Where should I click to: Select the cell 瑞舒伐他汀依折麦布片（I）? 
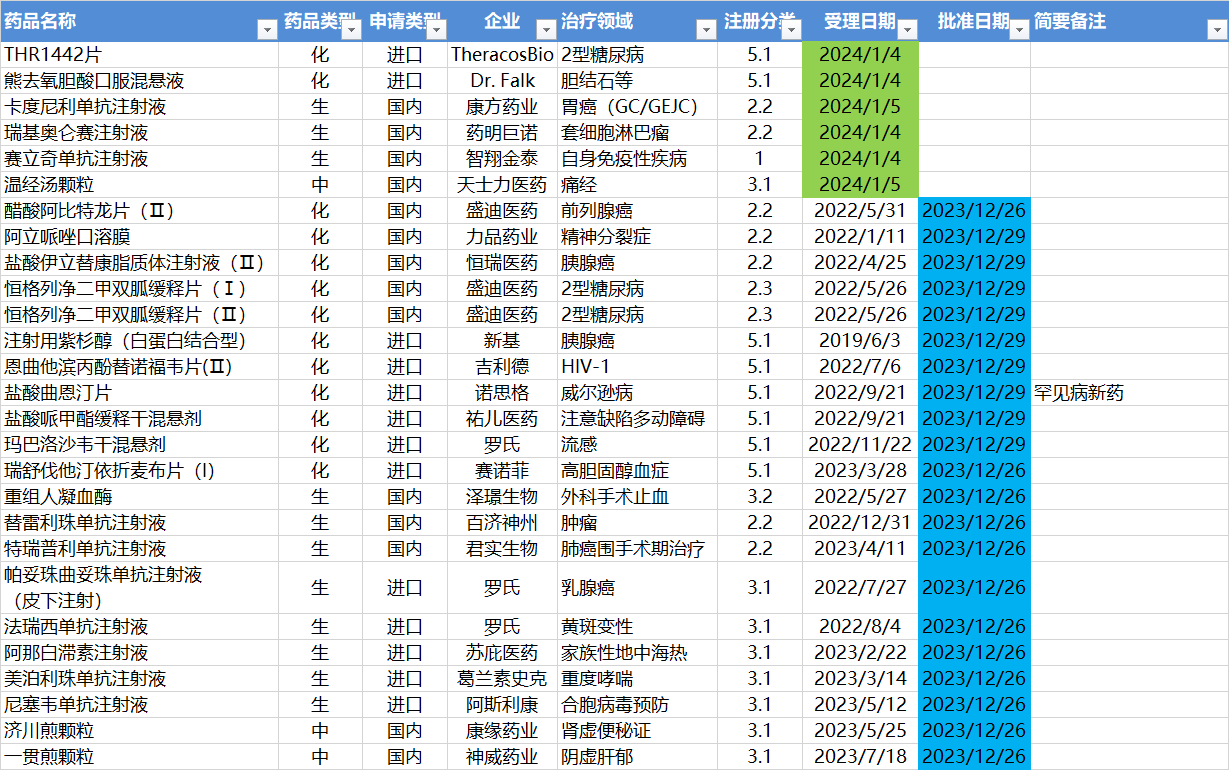tap(140, 471)
